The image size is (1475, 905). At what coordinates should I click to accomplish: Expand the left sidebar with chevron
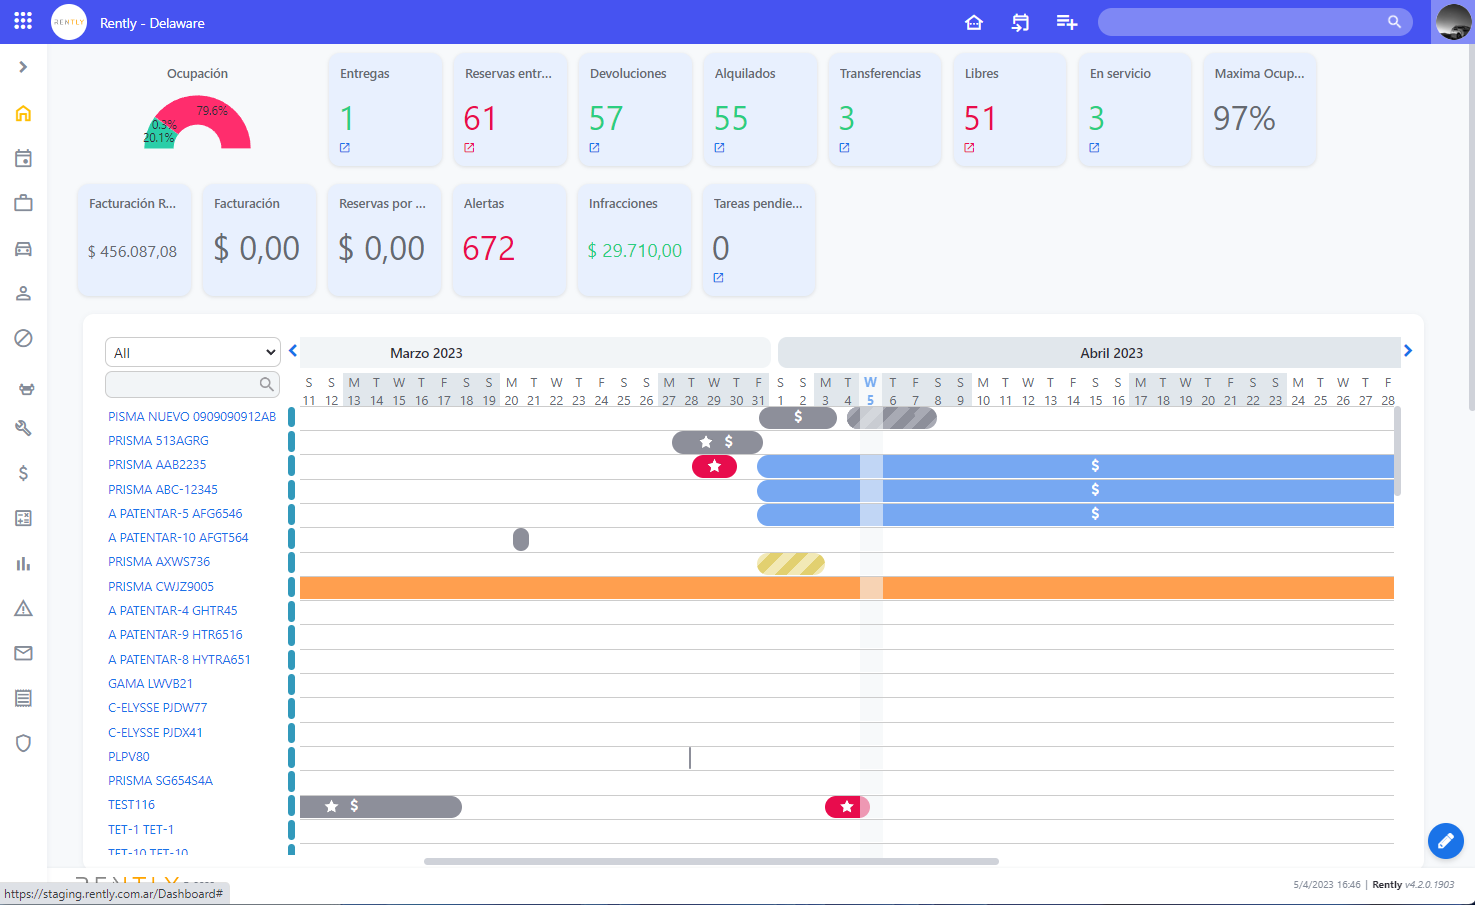[x=23, y=67]
